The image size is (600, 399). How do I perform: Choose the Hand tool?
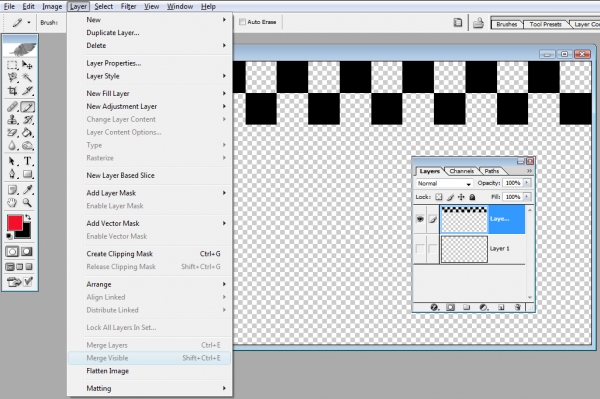point(12,203)
